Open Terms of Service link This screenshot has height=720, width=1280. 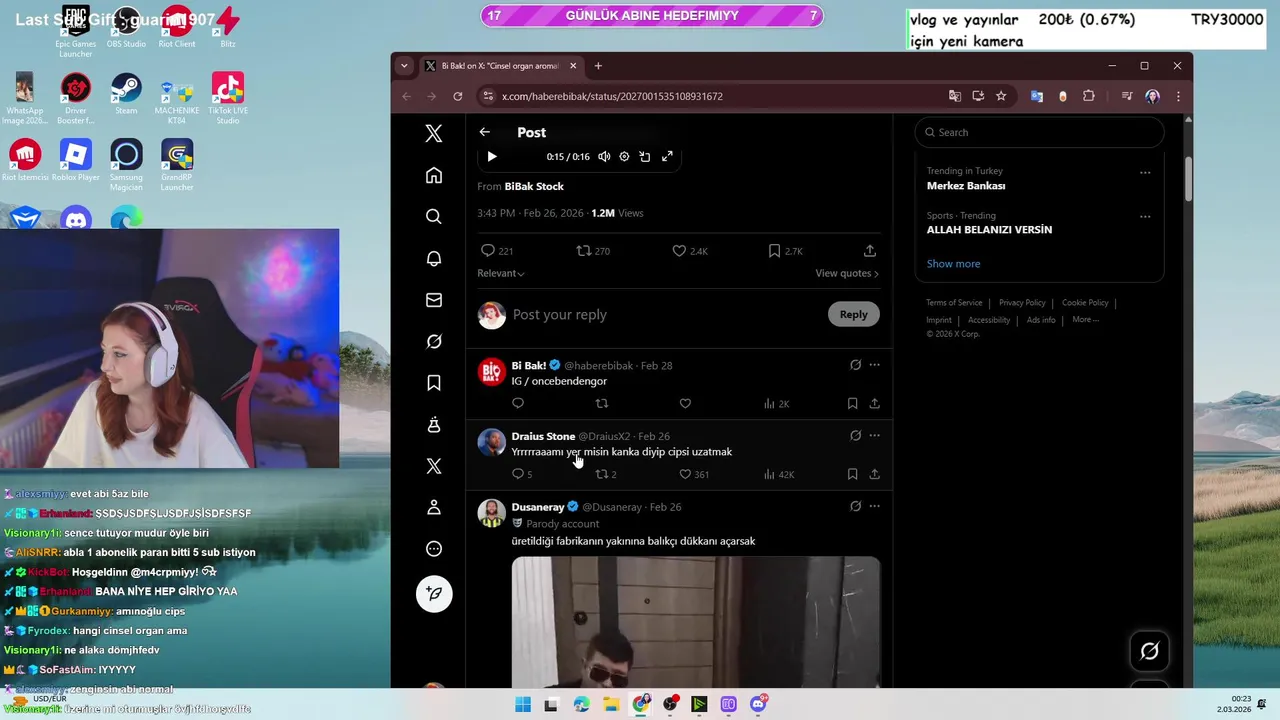(954, 303)
